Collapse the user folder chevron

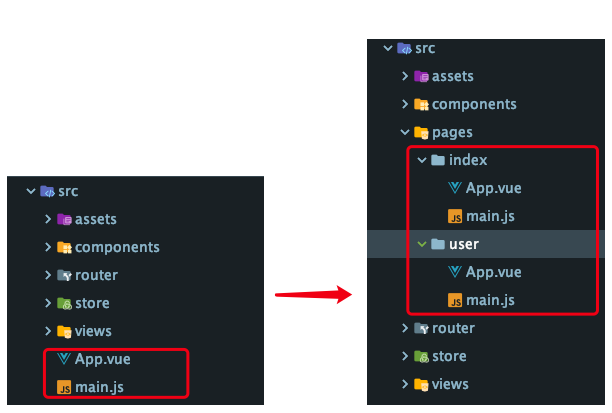pyautogui.click(x=422, y=244)
